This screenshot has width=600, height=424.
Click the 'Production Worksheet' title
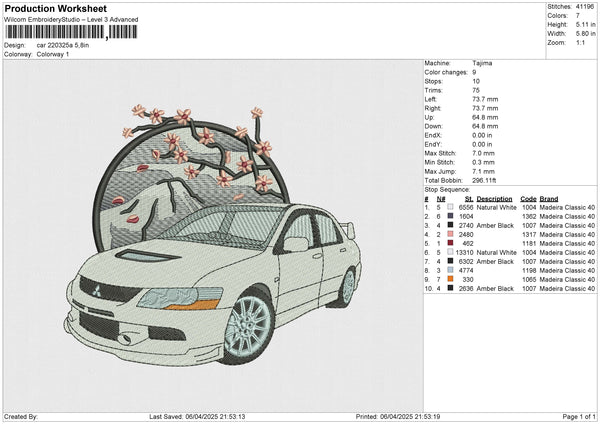[55, 8]
